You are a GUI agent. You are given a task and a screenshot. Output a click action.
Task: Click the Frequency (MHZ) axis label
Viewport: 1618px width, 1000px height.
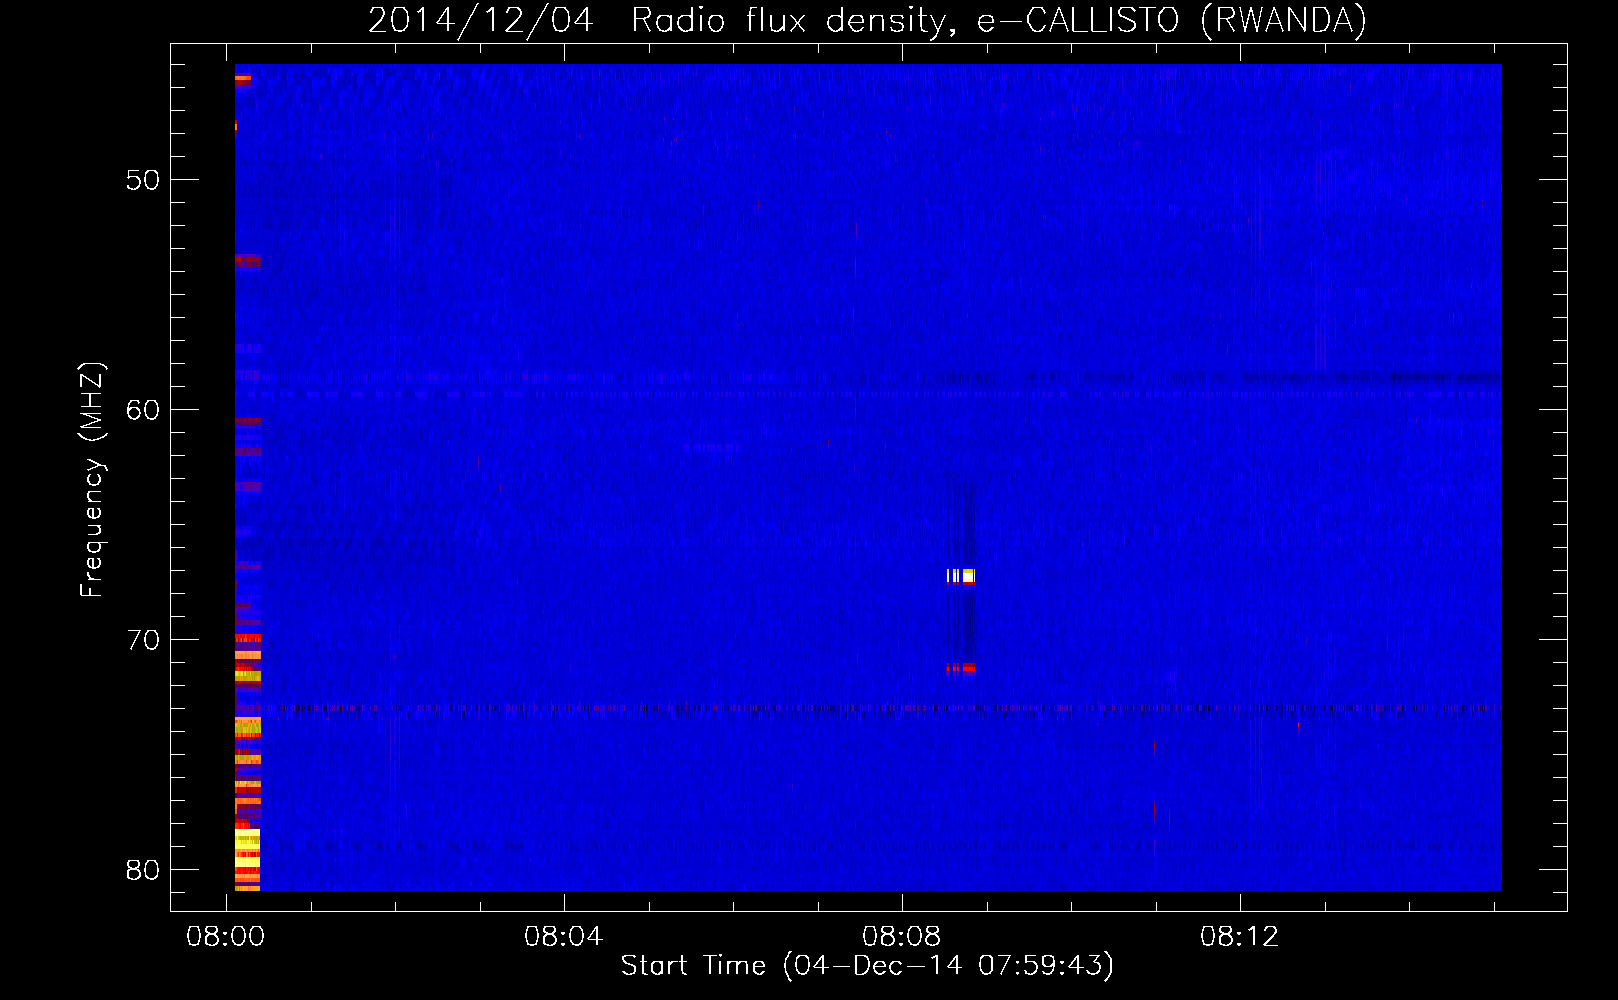(x=92, y=480)
